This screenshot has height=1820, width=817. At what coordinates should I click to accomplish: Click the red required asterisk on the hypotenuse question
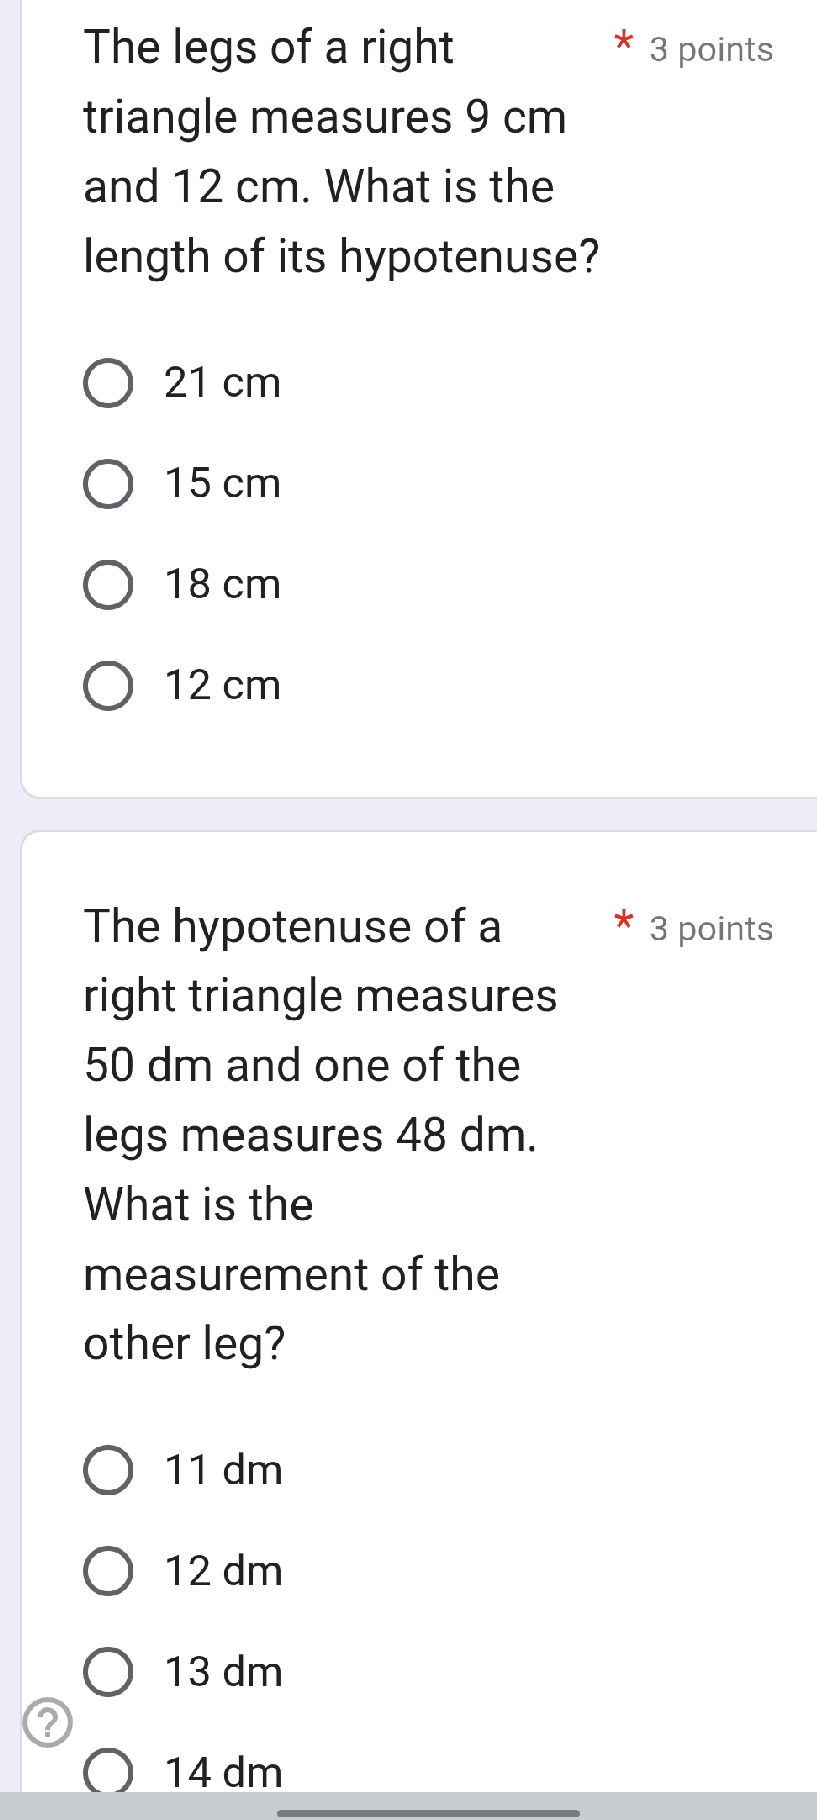pos(622,922)
